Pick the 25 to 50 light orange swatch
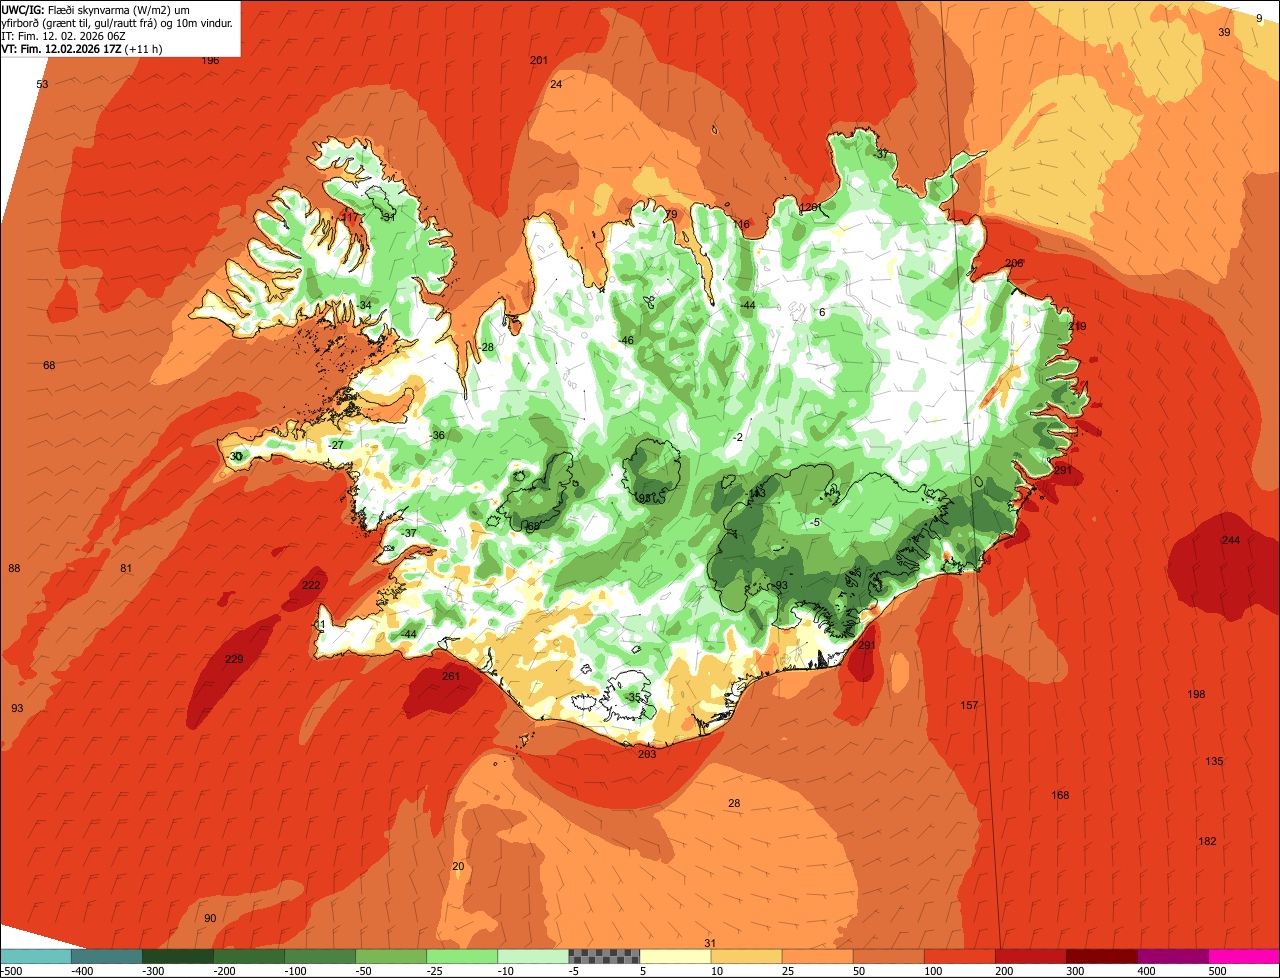 click(817, 956)
